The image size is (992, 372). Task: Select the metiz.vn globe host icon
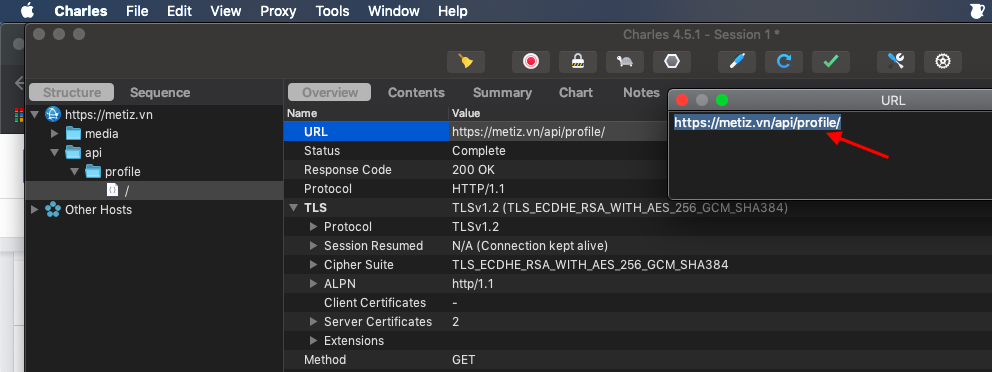pos(53,115)
